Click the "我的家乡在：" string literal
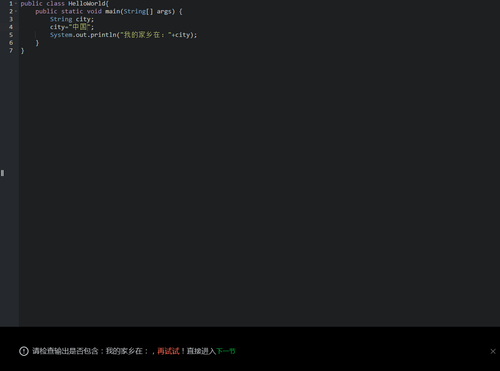This screenshot has width=500, height=371. click(145, 35)
